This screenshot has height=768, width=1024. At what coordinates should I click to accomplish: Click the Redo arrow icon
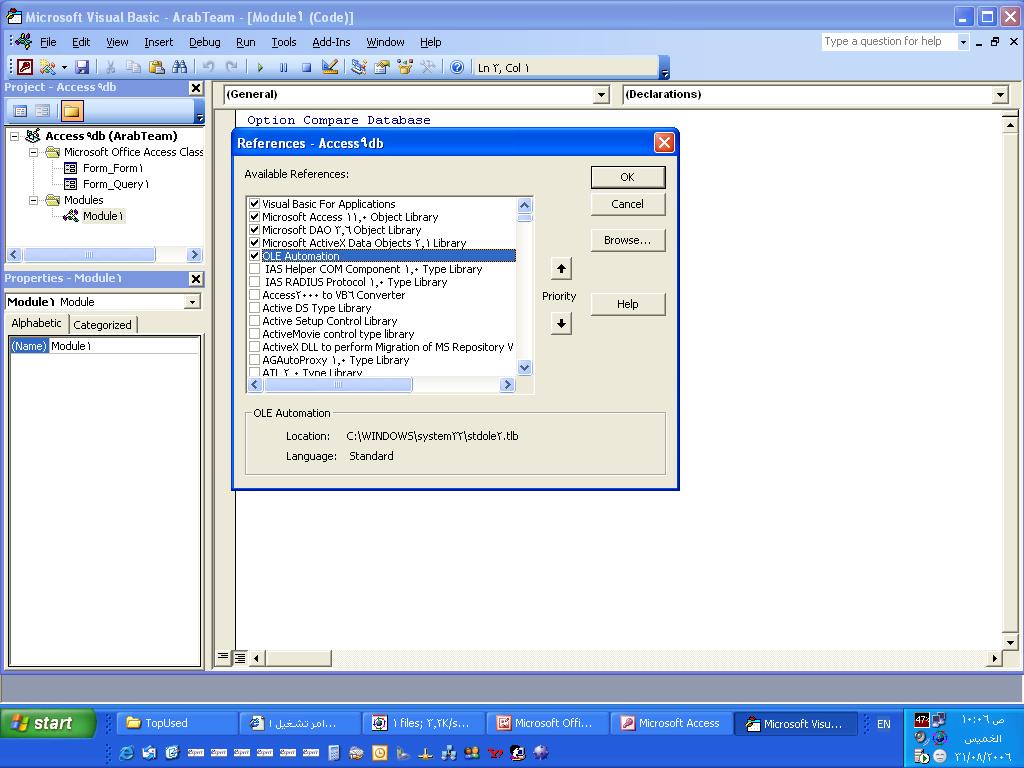pos(231,67)
